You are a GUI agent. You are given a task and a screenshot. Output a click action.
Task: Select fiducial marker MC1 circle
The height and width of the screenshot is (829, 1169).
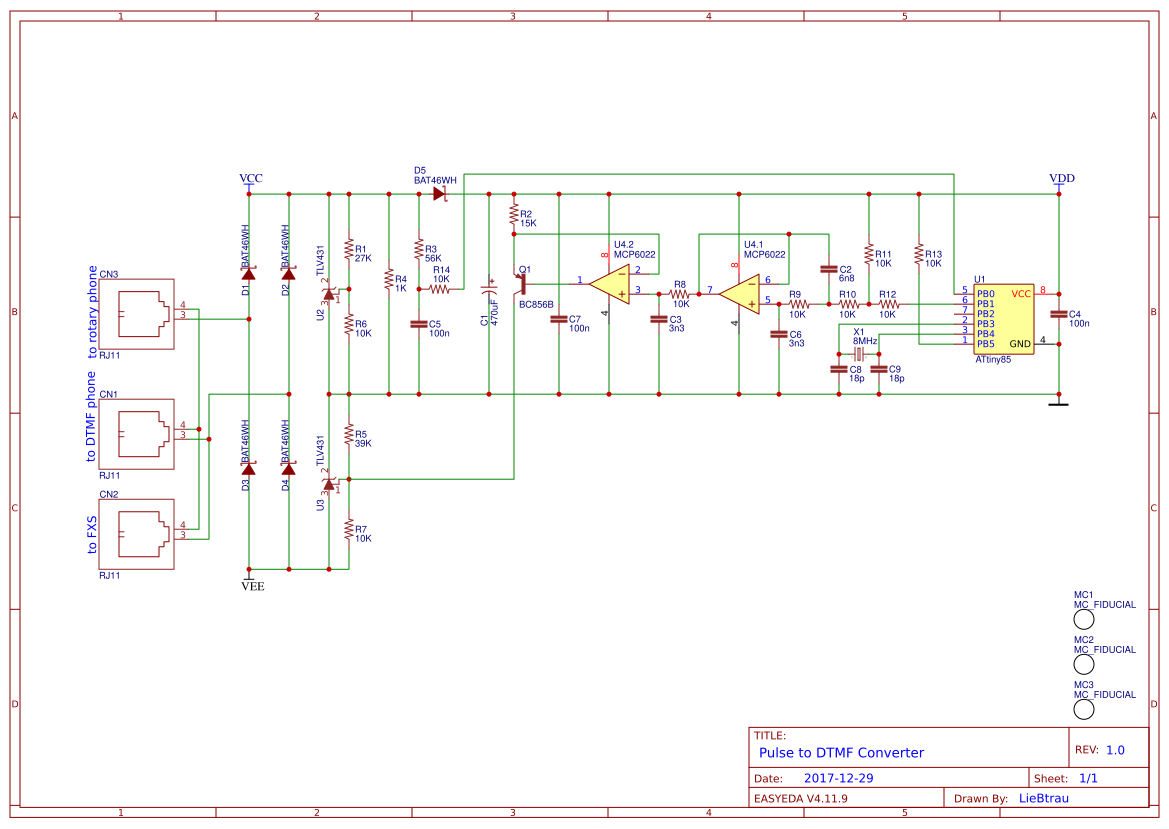point(1083,620)
